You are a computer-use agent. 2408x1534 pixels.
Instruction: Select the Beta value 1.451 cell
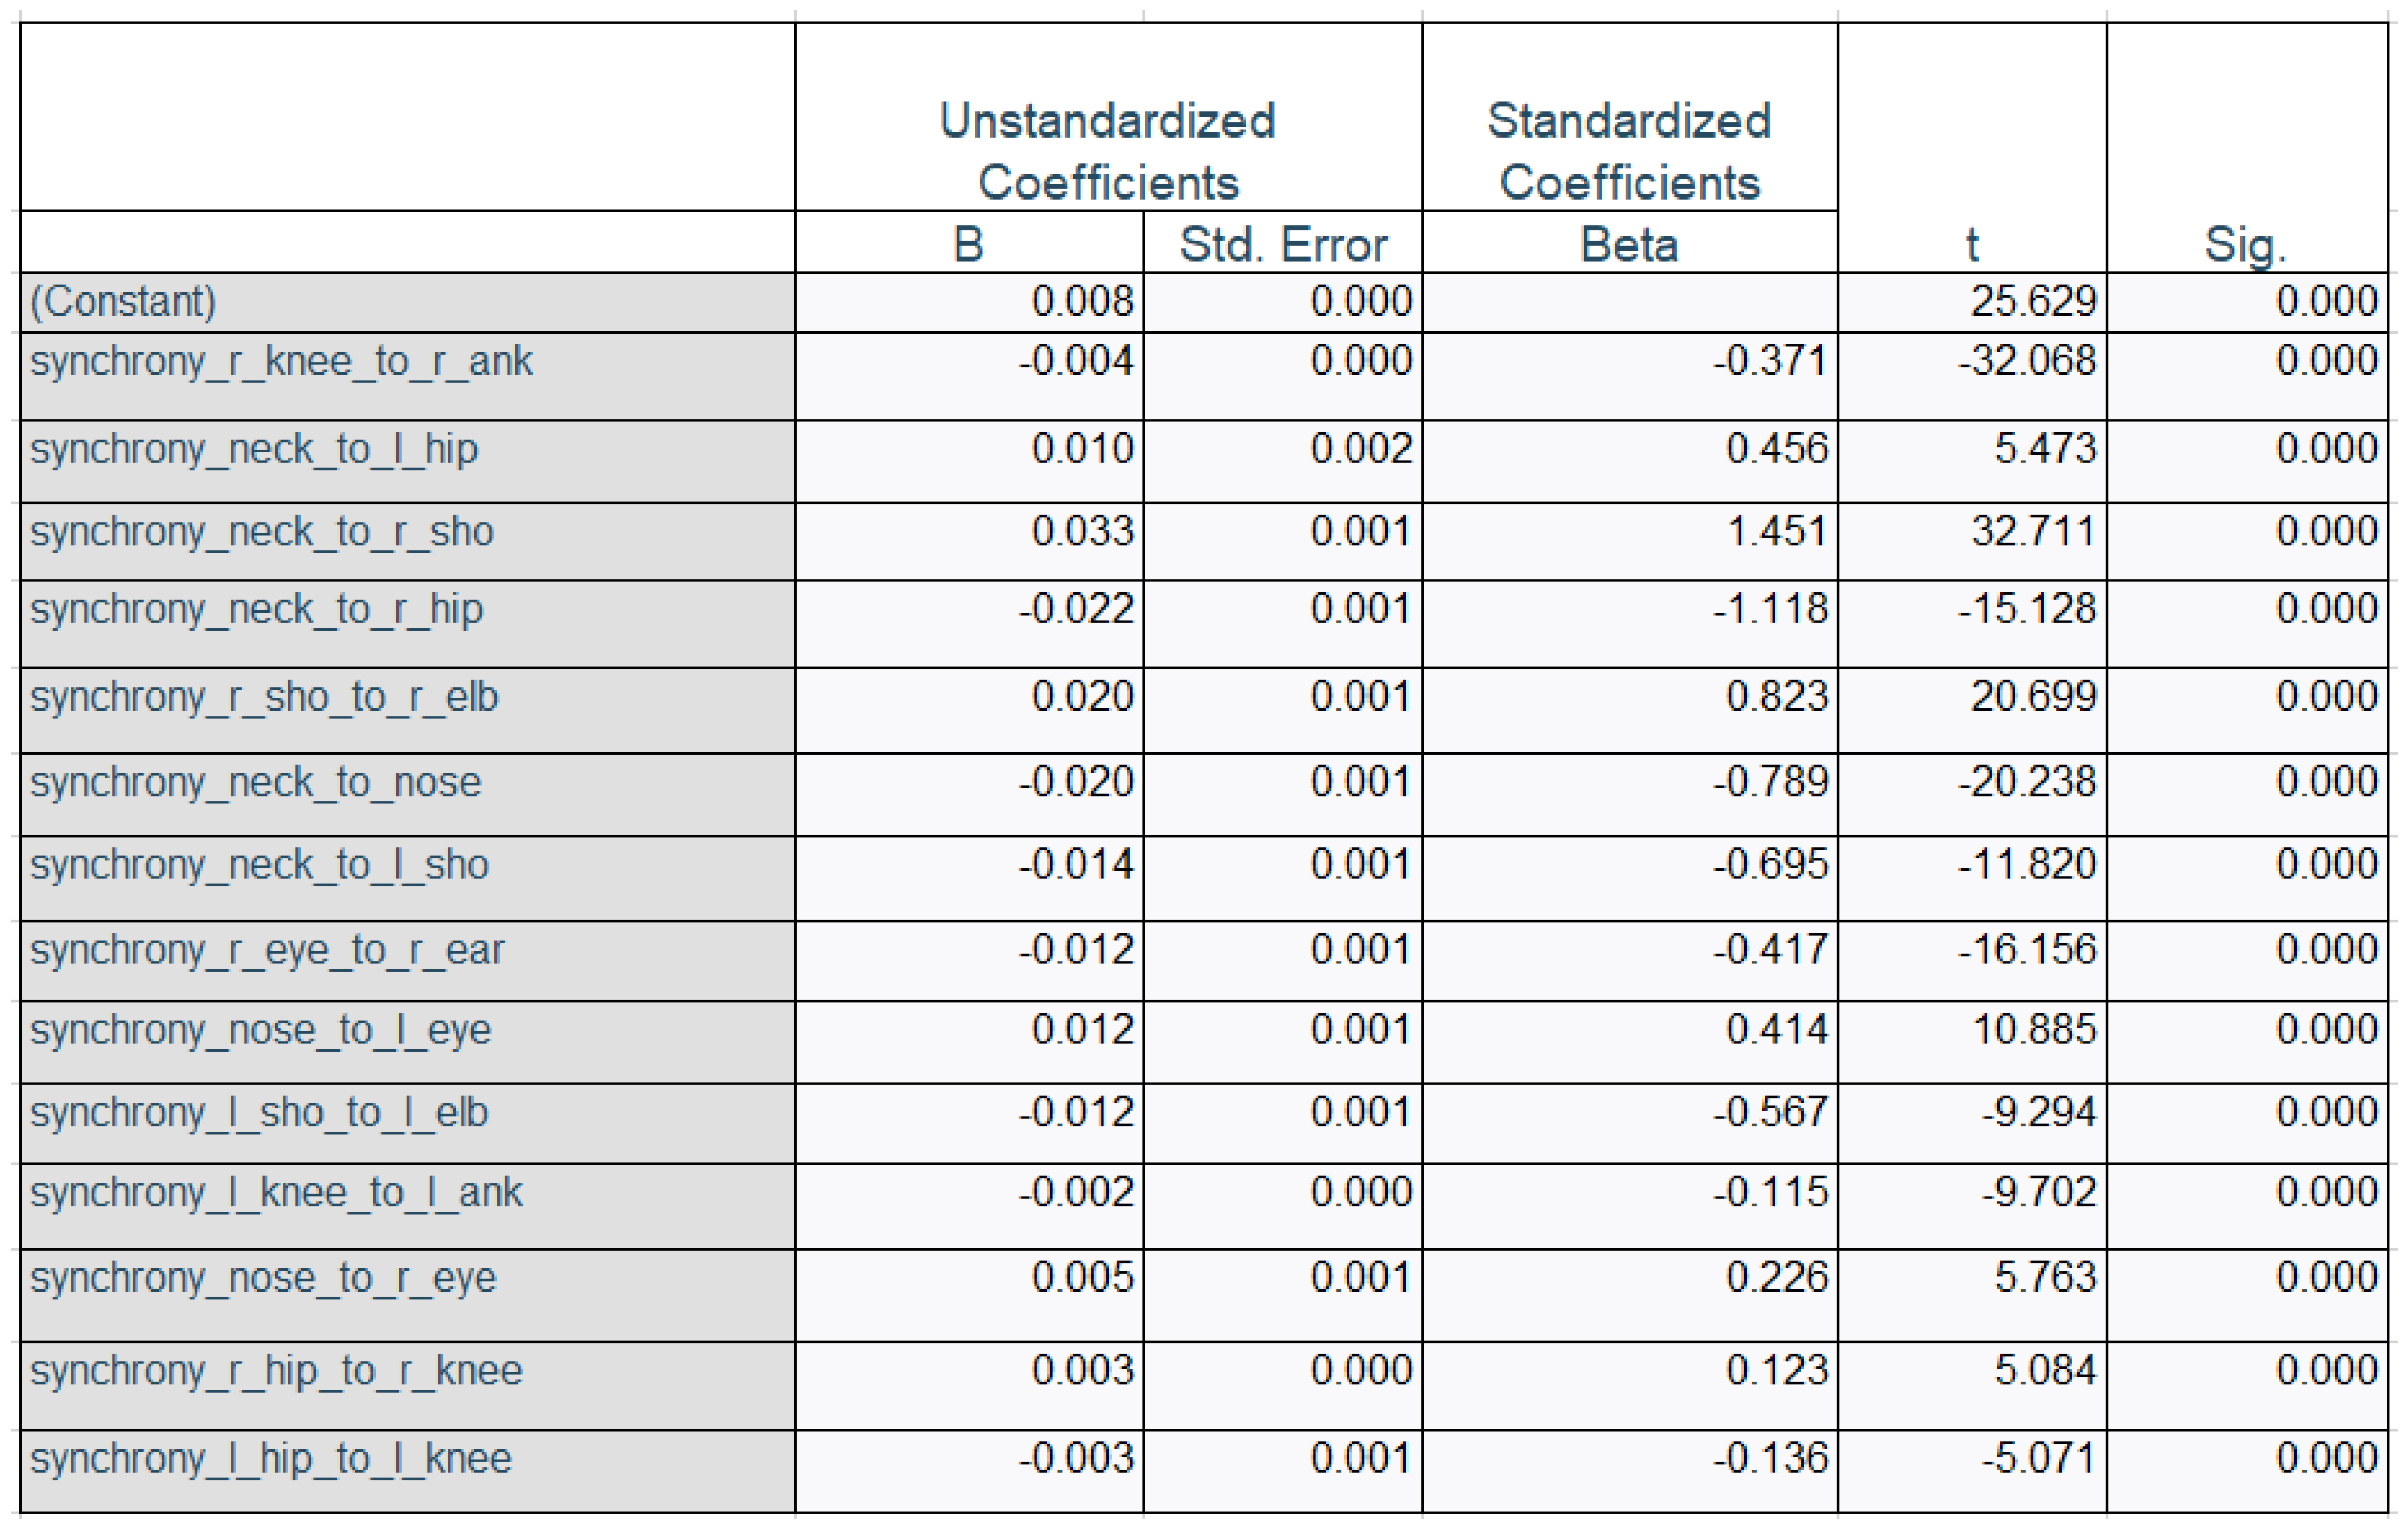point(1777,532)
